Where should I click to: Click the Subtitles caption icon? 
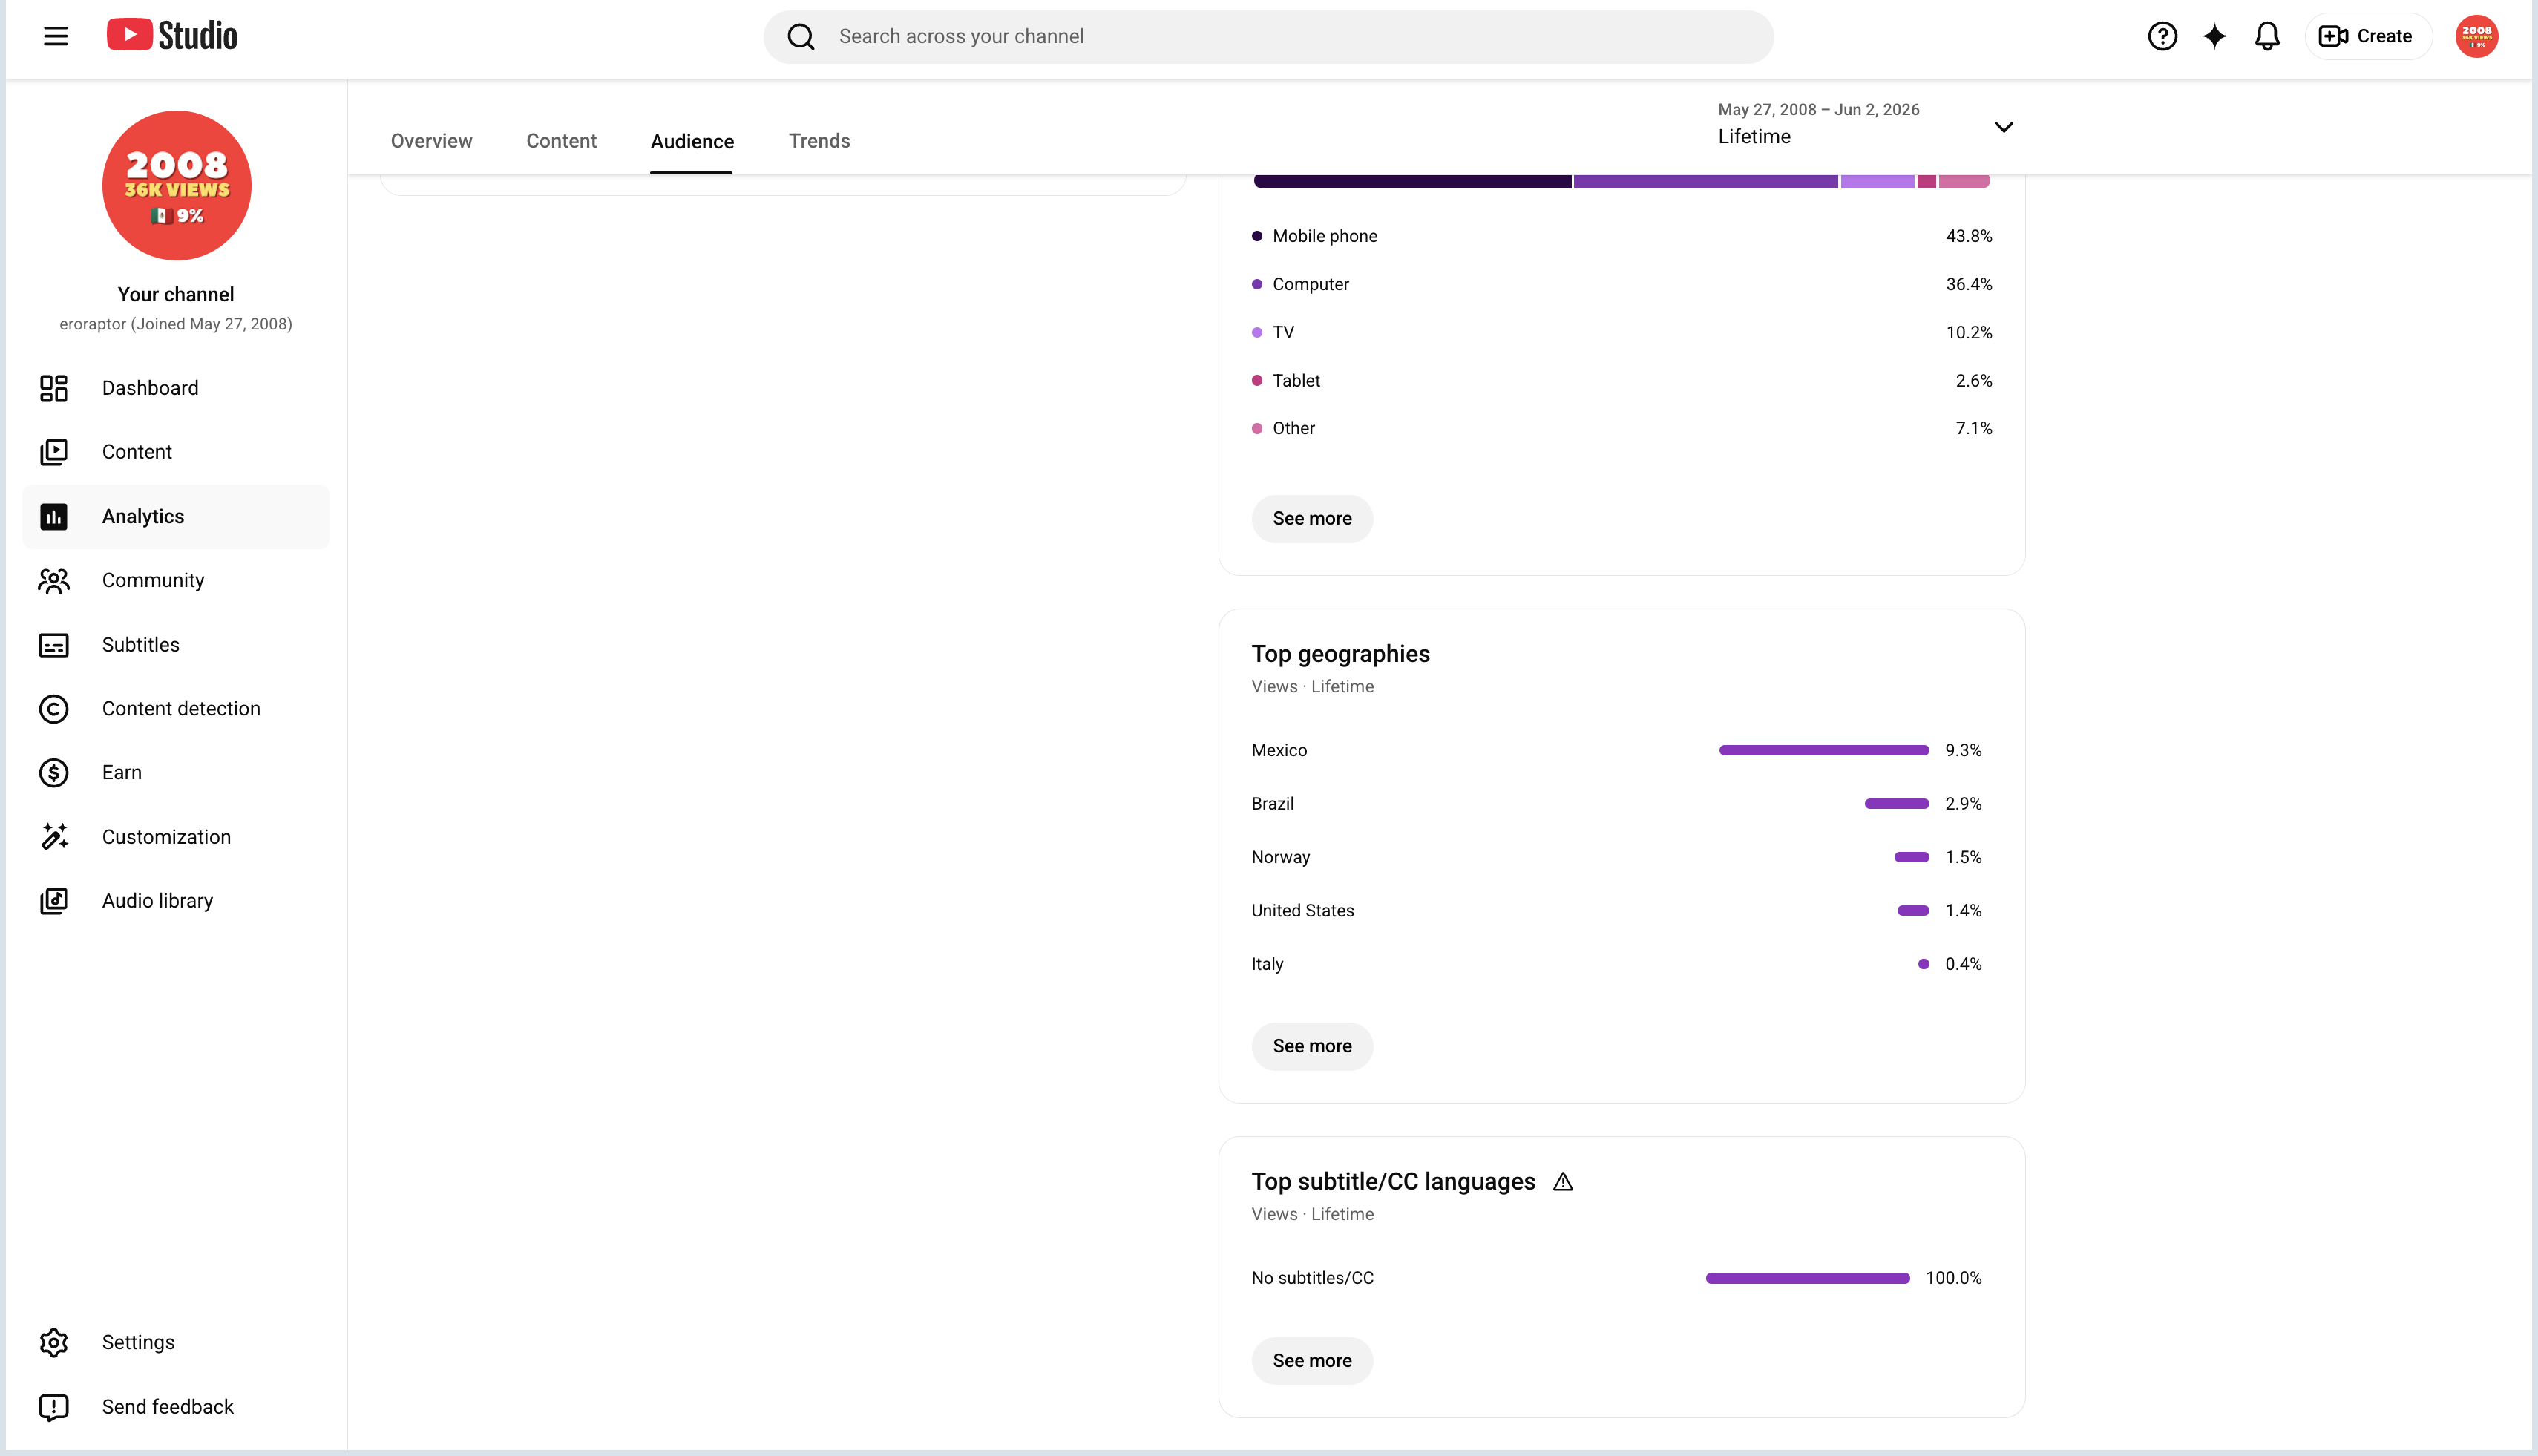pos(54,645)
